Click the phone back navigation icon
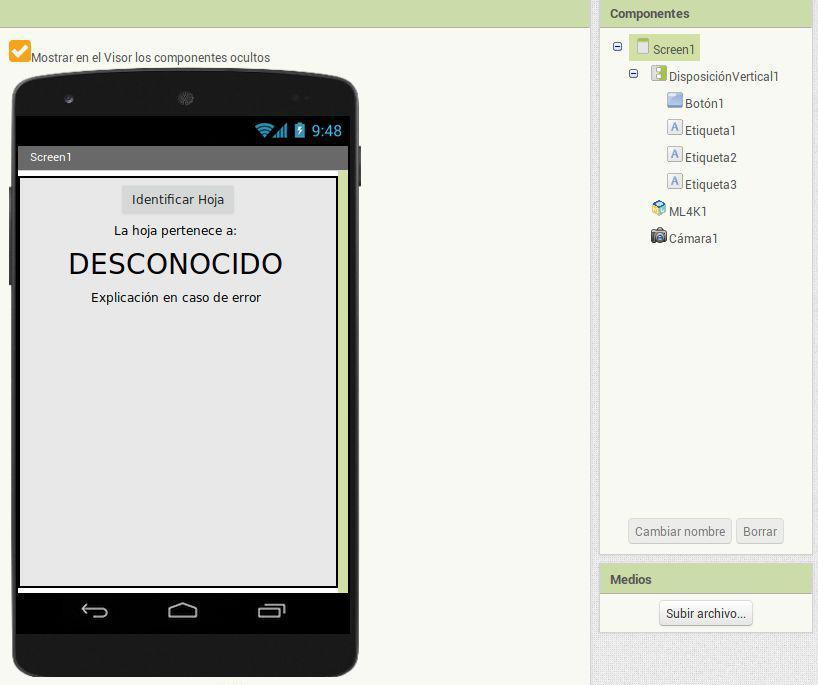 94,611
